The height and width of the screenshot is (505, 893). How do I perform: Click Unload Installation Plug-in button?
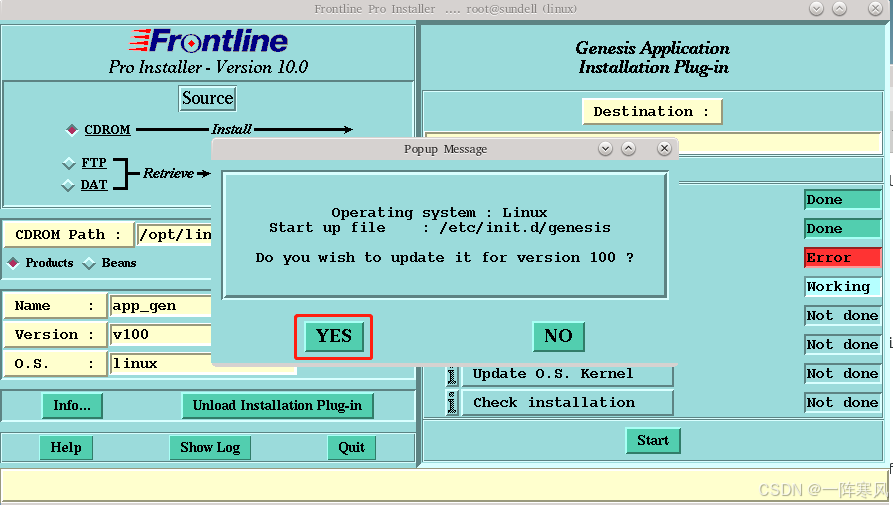(277, 405)
